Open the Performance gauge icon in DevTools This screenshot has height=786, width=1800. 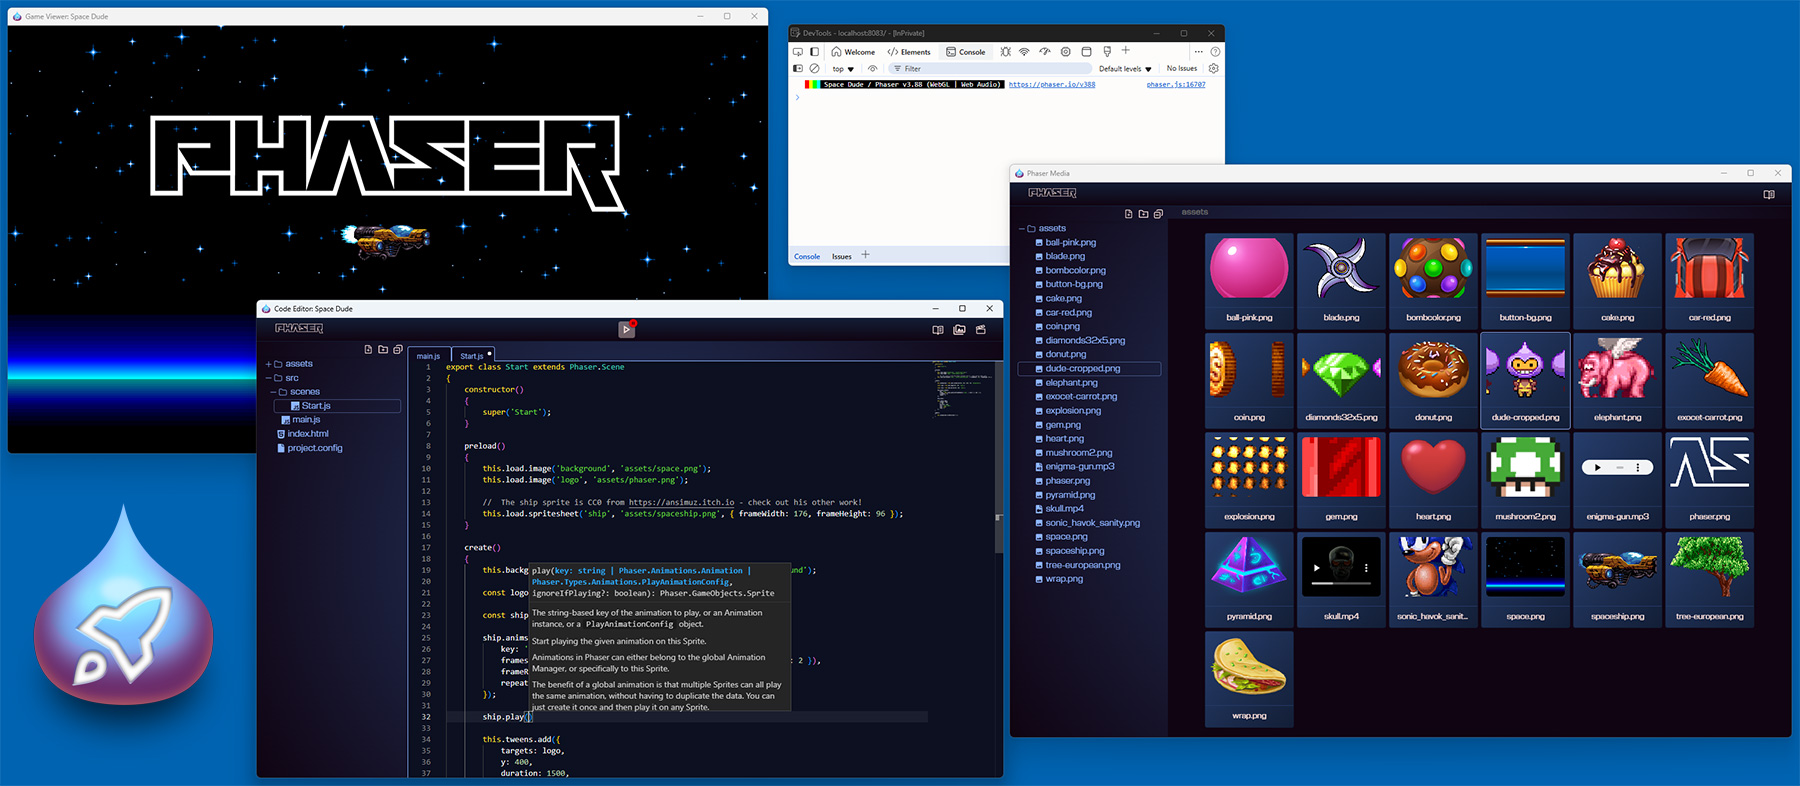click(x=1045, y=51)
